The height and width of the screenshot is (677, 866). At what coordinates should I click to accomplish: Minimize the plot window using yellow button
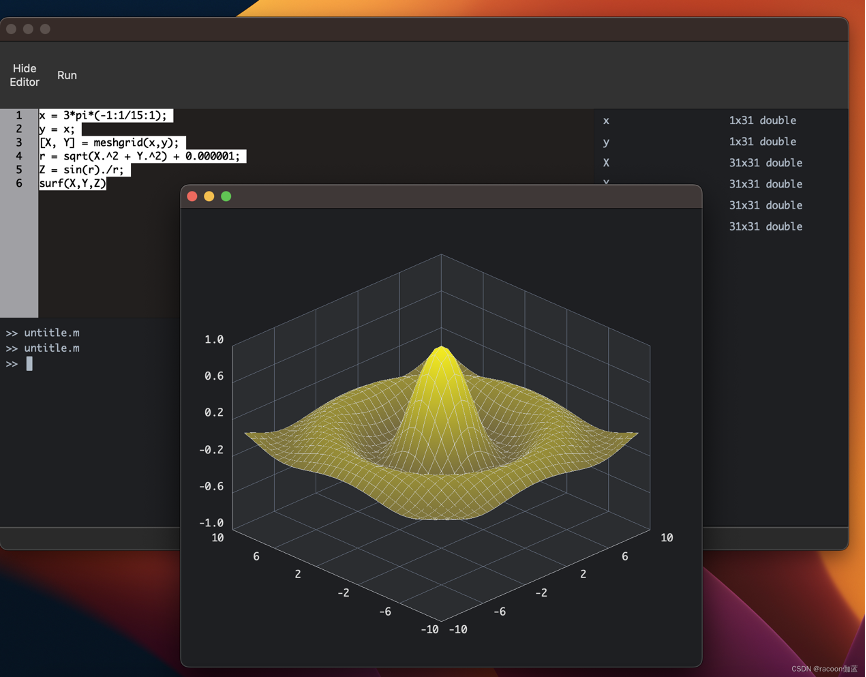pyautogui.click(x=209, y=196)
